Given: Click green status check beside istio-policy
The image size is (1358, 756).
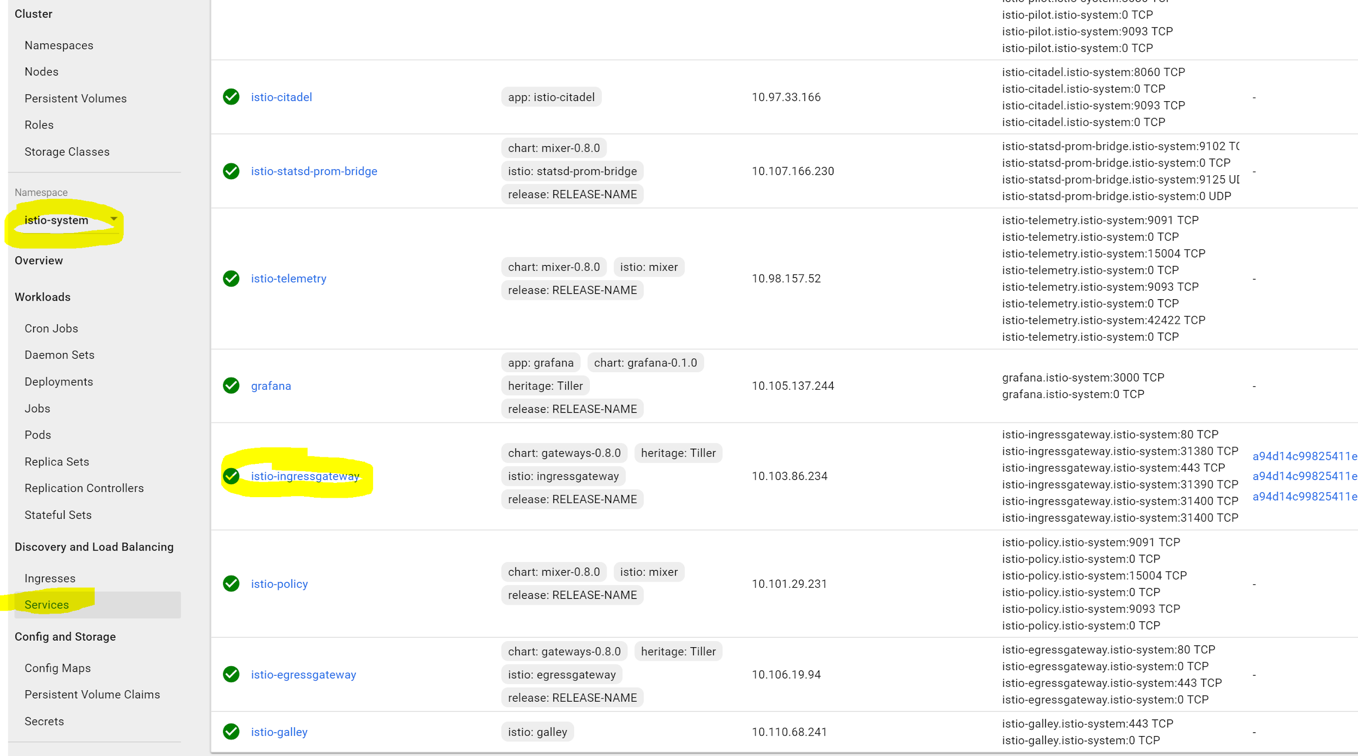Looking at the screenshot, I should 231,584.
